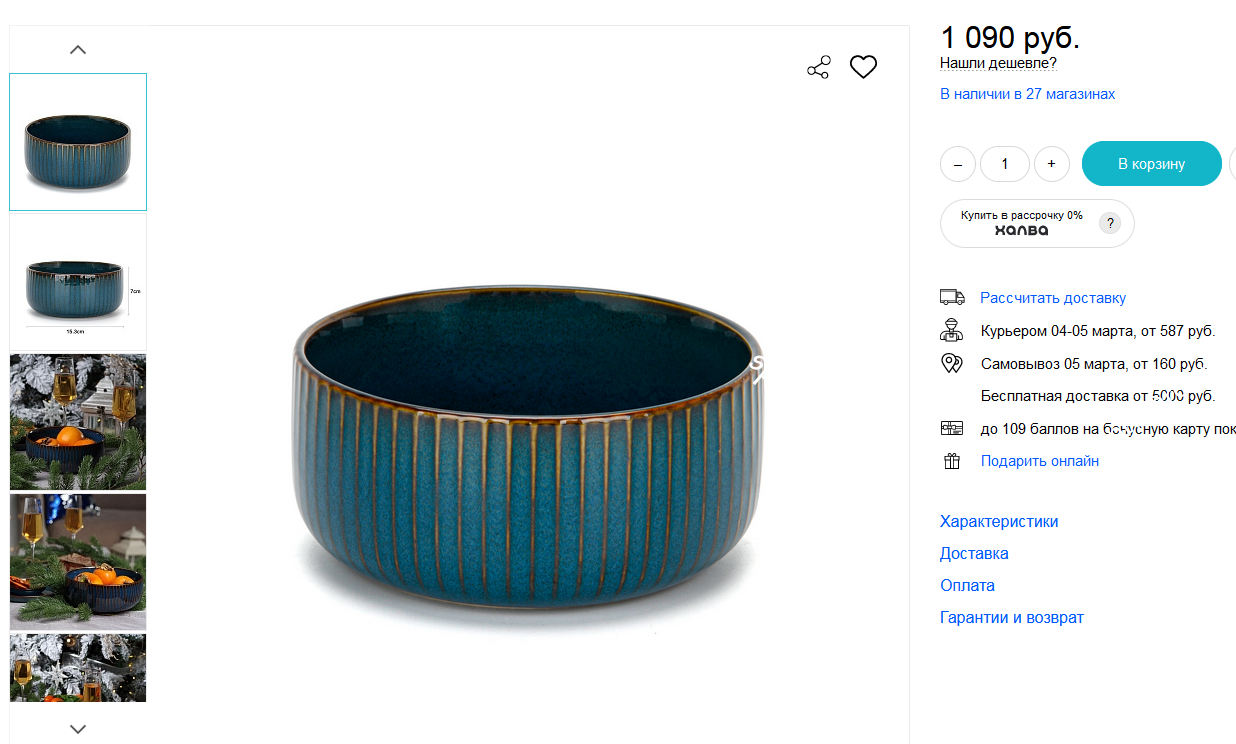1236x744 pixels.
Task: Show more thumbnails with the down chevron
Action: coord(78,728)
